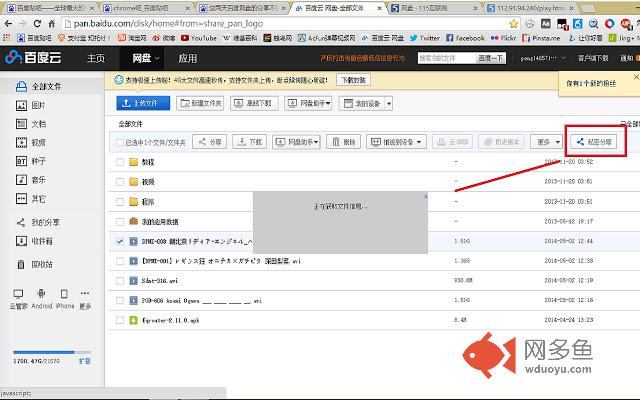The width and height of the screenshot is (640, 400).
Task: Open the Flickr bookmark
Action: click(x=503, y=38)
